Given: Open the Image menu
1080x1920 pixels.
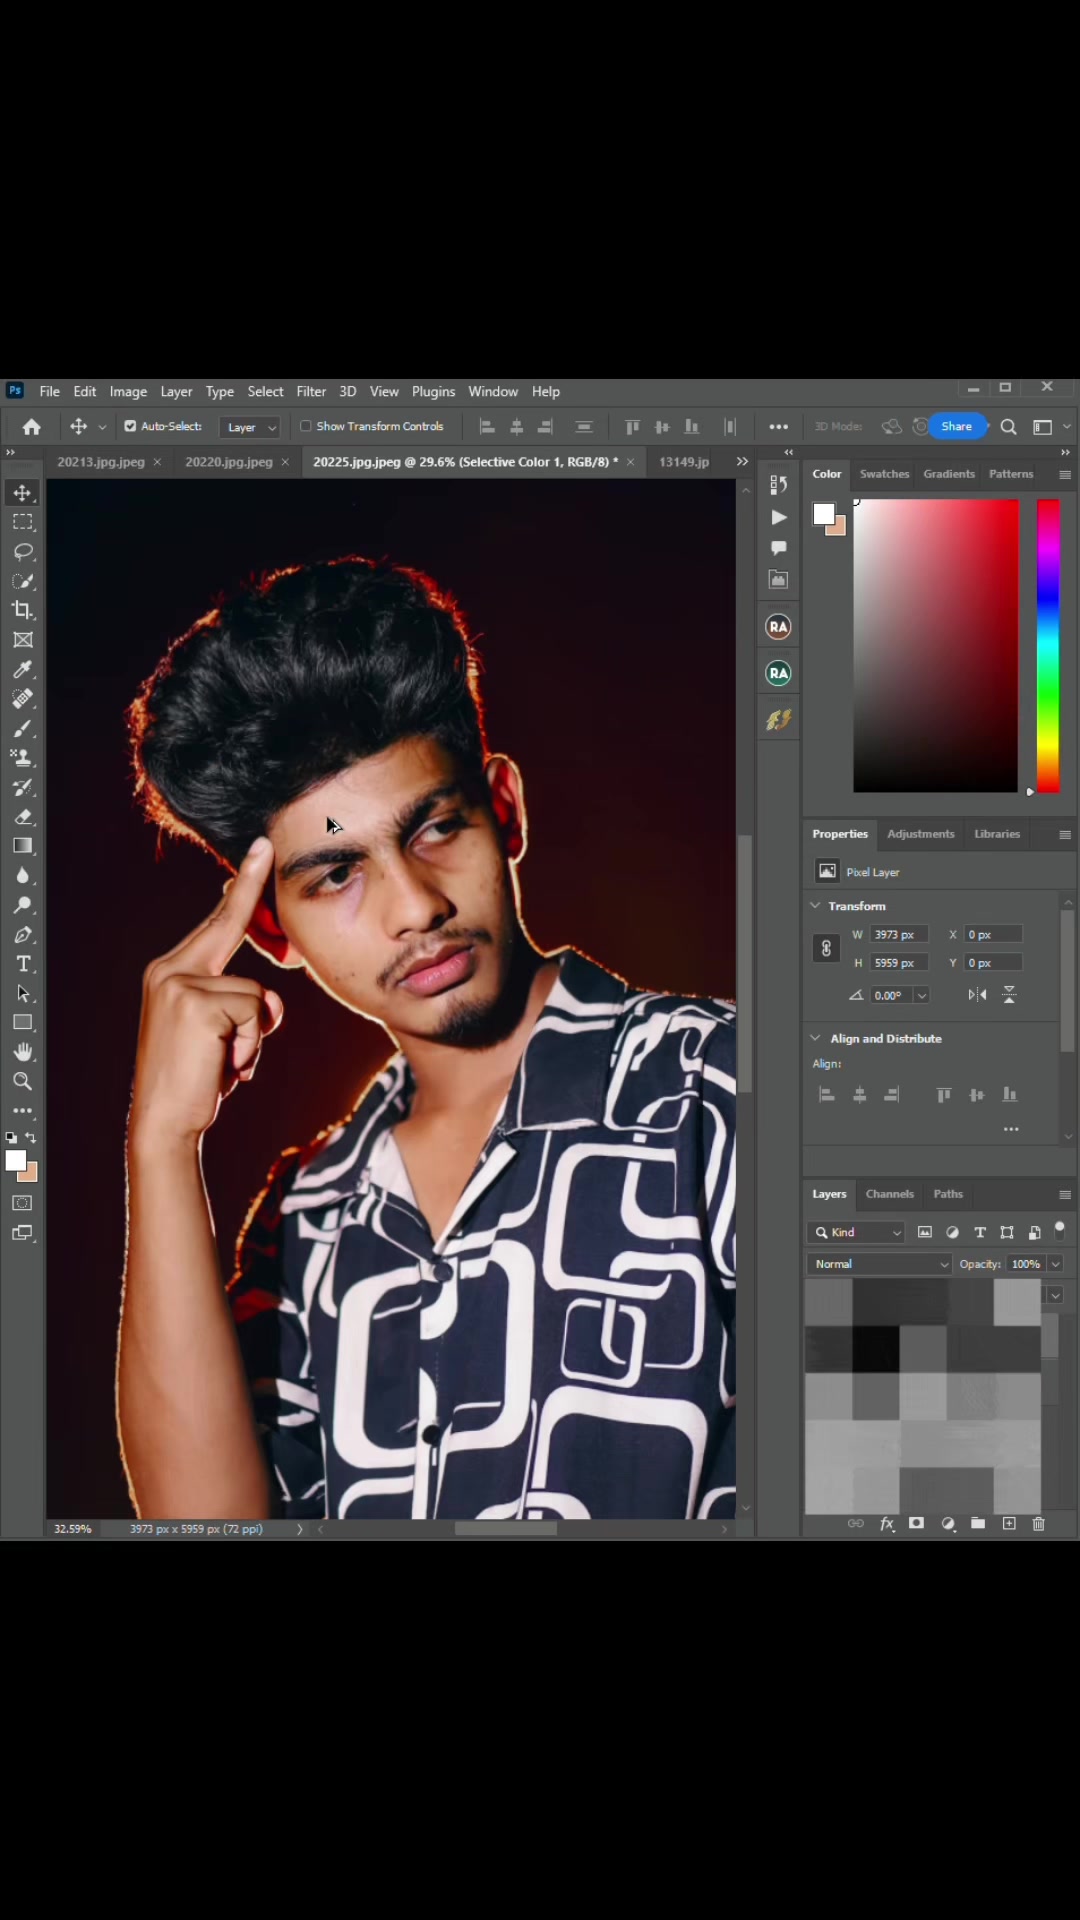Looking at the screenshot, I should click(x=128, y=392).
